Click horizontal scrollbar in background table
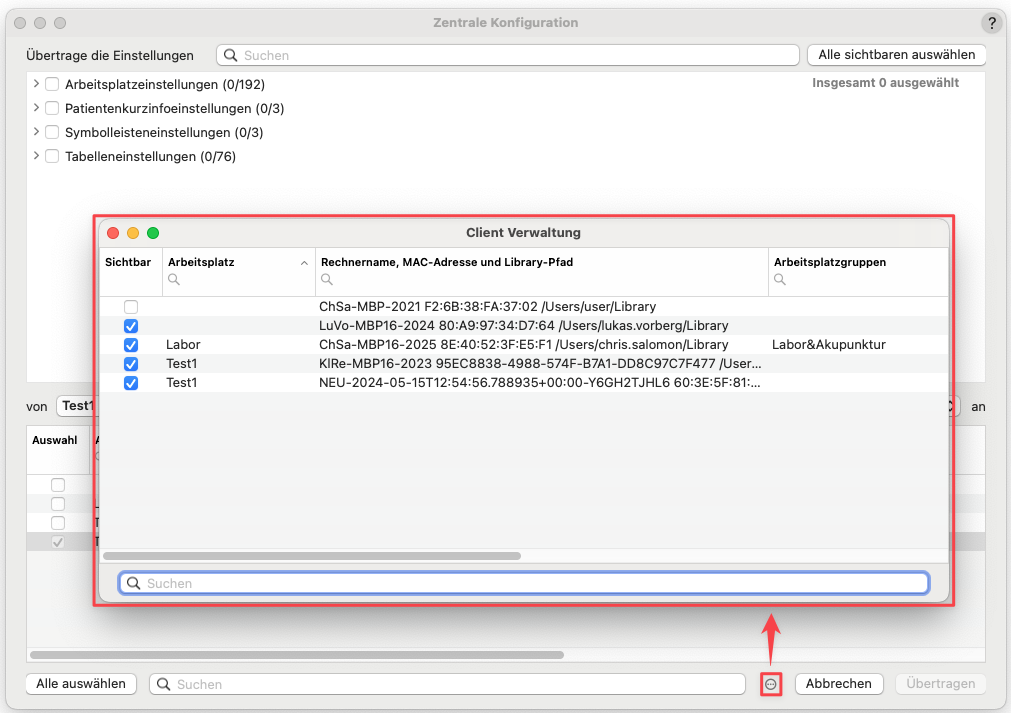Viewport: 1011px width, 713px height. pos(297,655)
